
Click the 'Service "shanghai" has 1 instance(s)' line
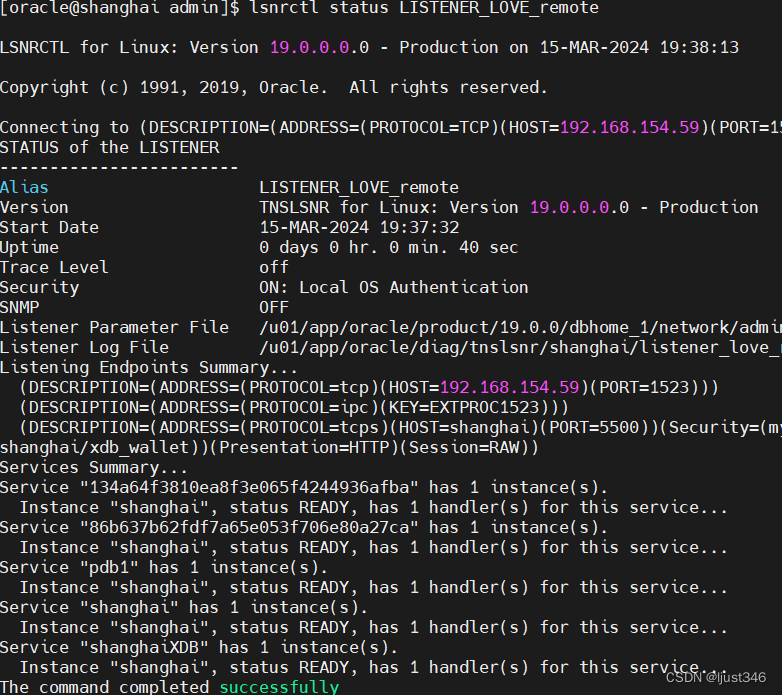coord(184,608)
